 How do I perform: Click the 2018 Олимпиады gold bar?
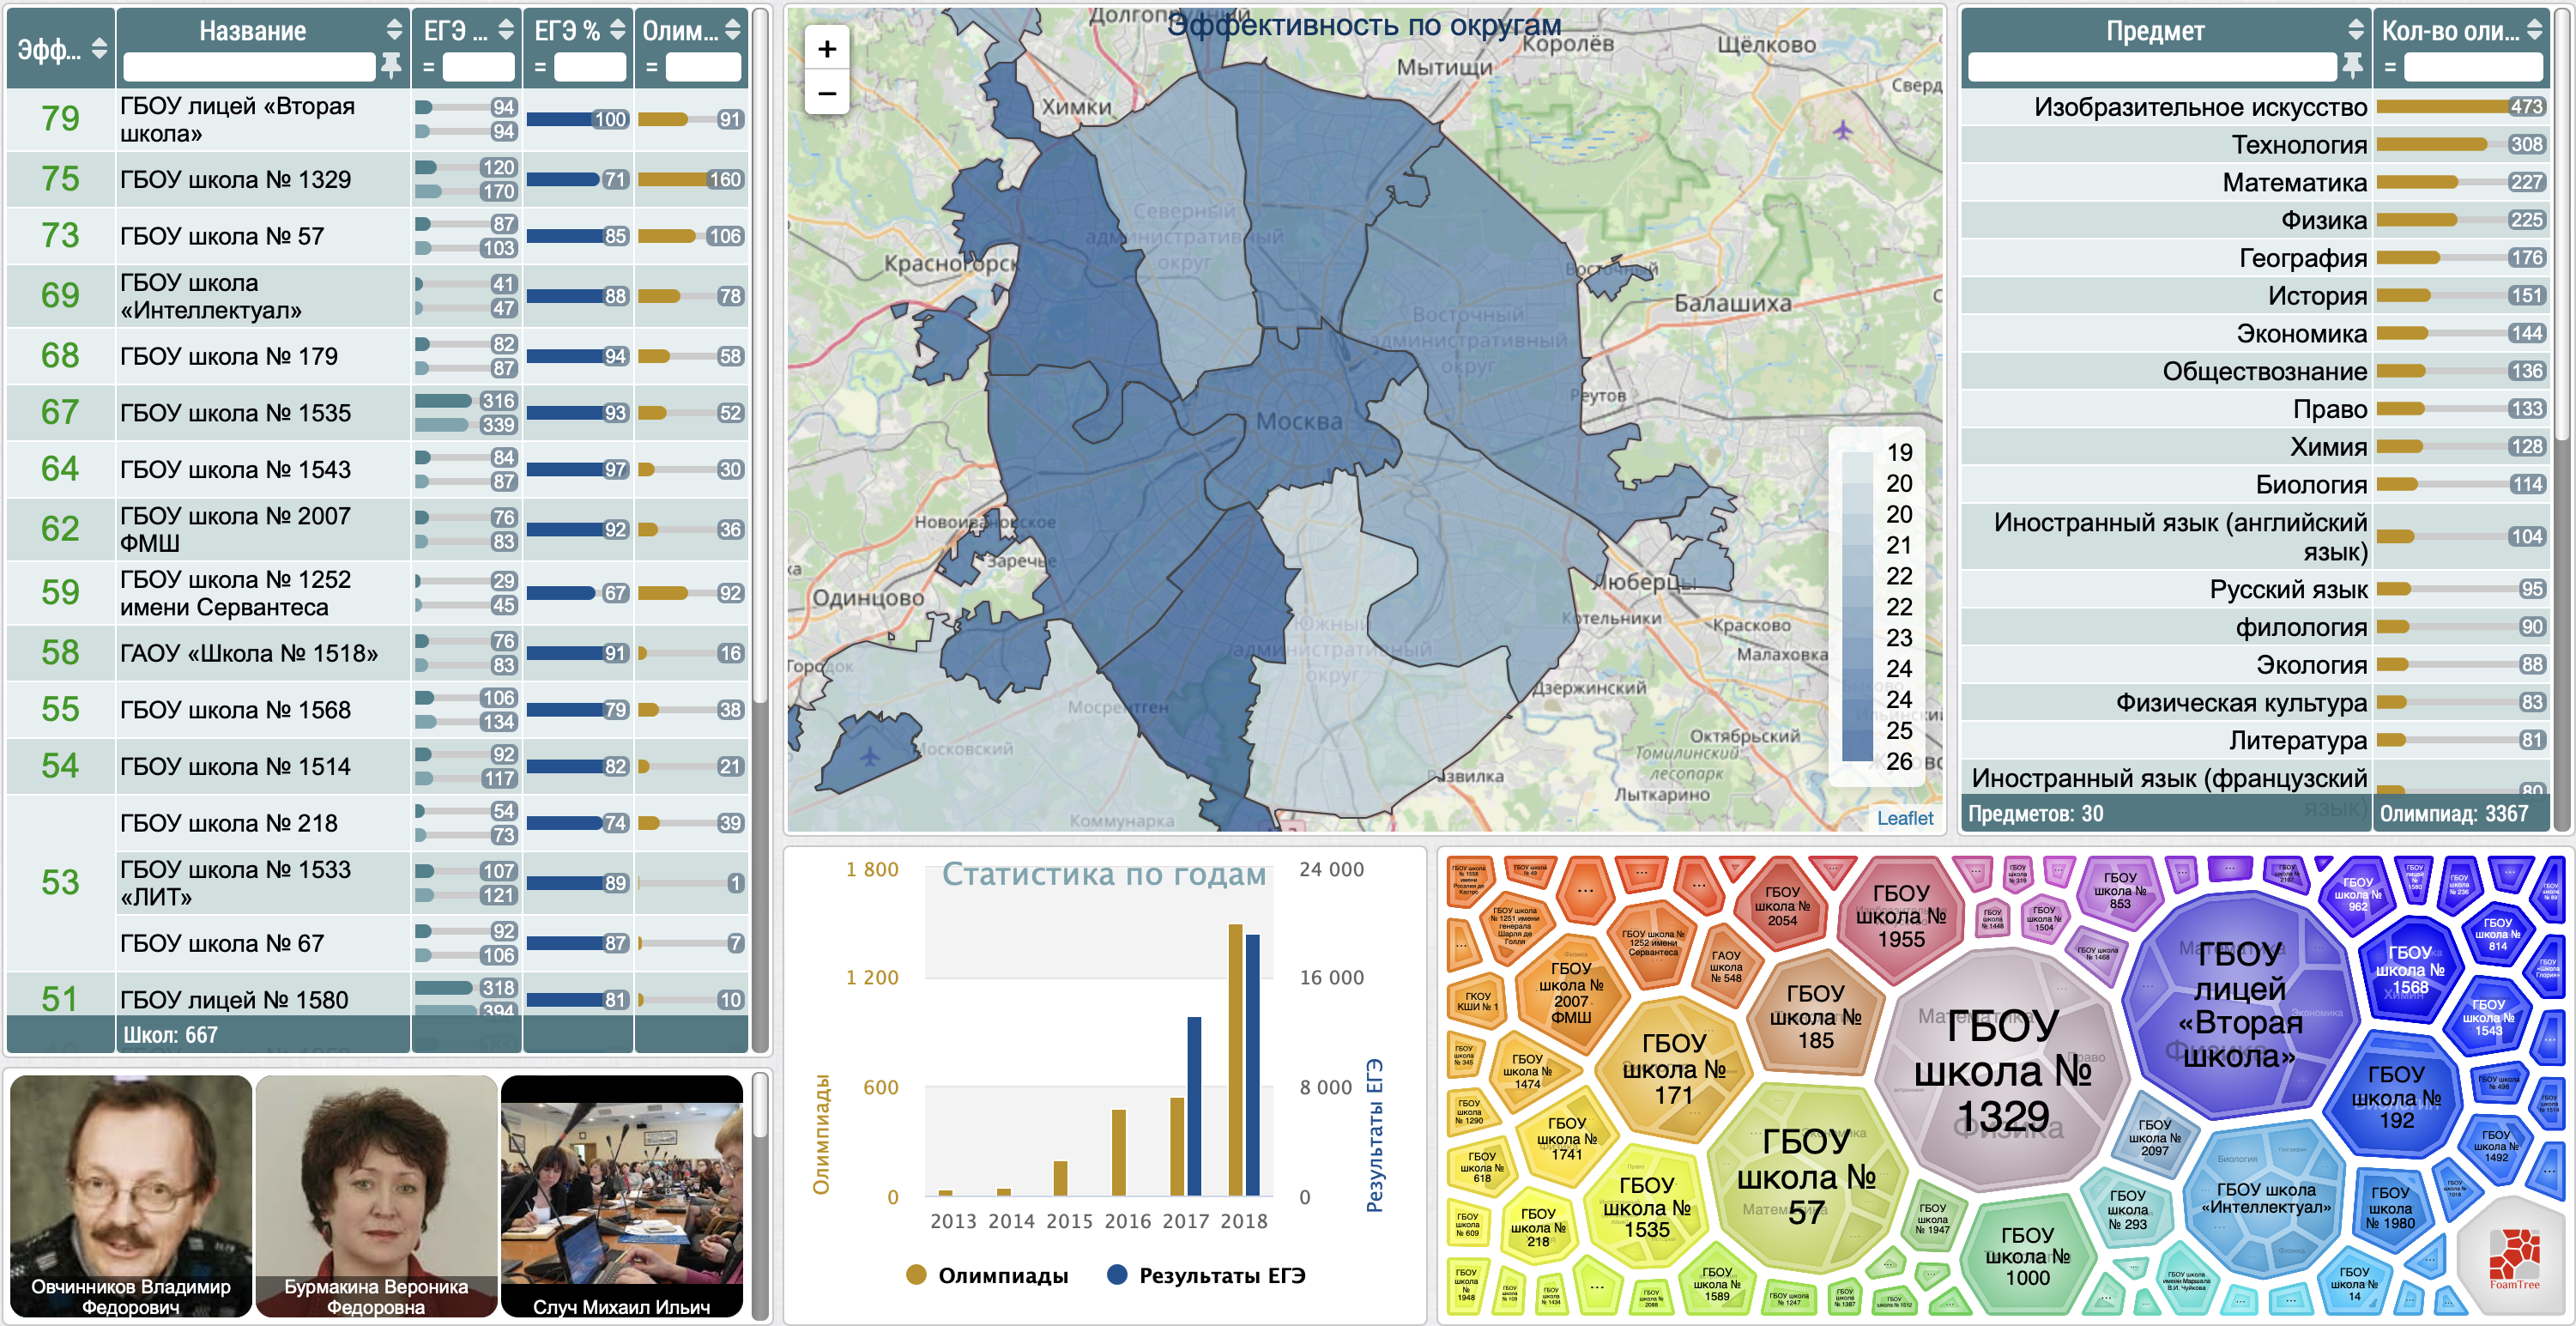[1235, 1059]
